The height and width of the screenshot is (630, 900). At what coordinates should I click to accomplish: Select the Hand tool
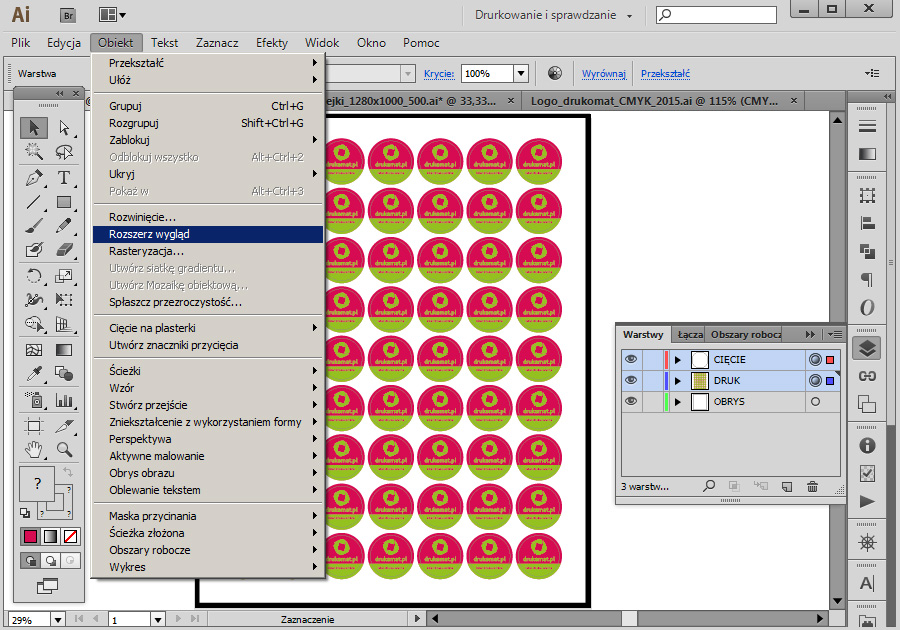pos(34,450)
